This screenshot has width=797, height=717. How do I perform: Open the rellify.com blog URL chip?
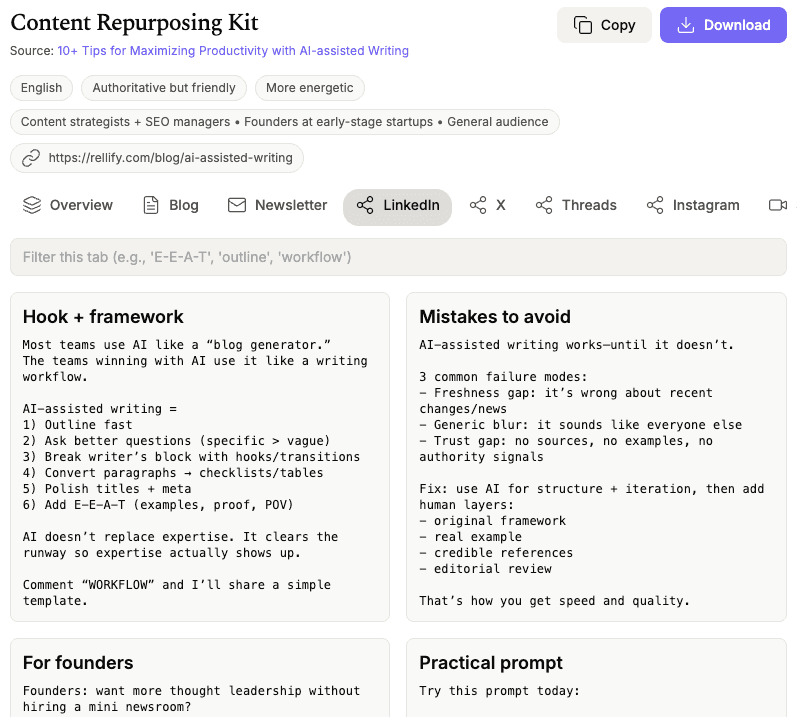157,158
